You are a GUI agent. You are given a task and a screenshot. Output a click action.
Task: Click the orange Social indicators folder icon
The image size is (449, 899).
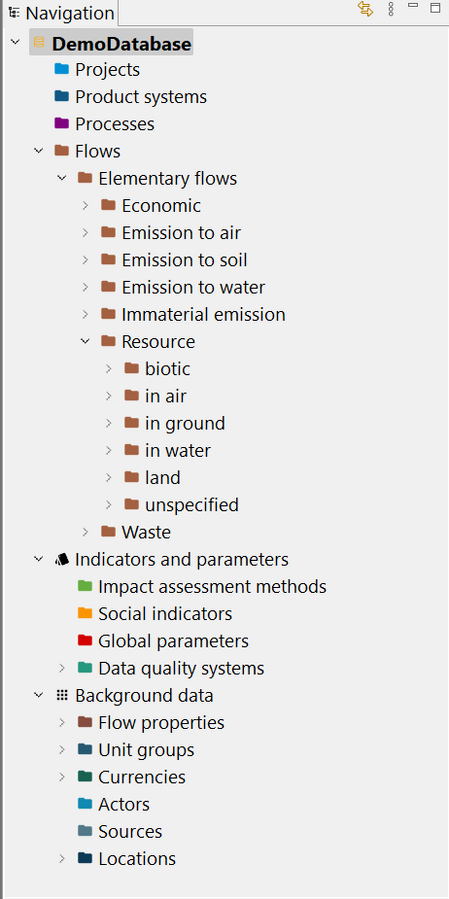click(x=85, y=613)
